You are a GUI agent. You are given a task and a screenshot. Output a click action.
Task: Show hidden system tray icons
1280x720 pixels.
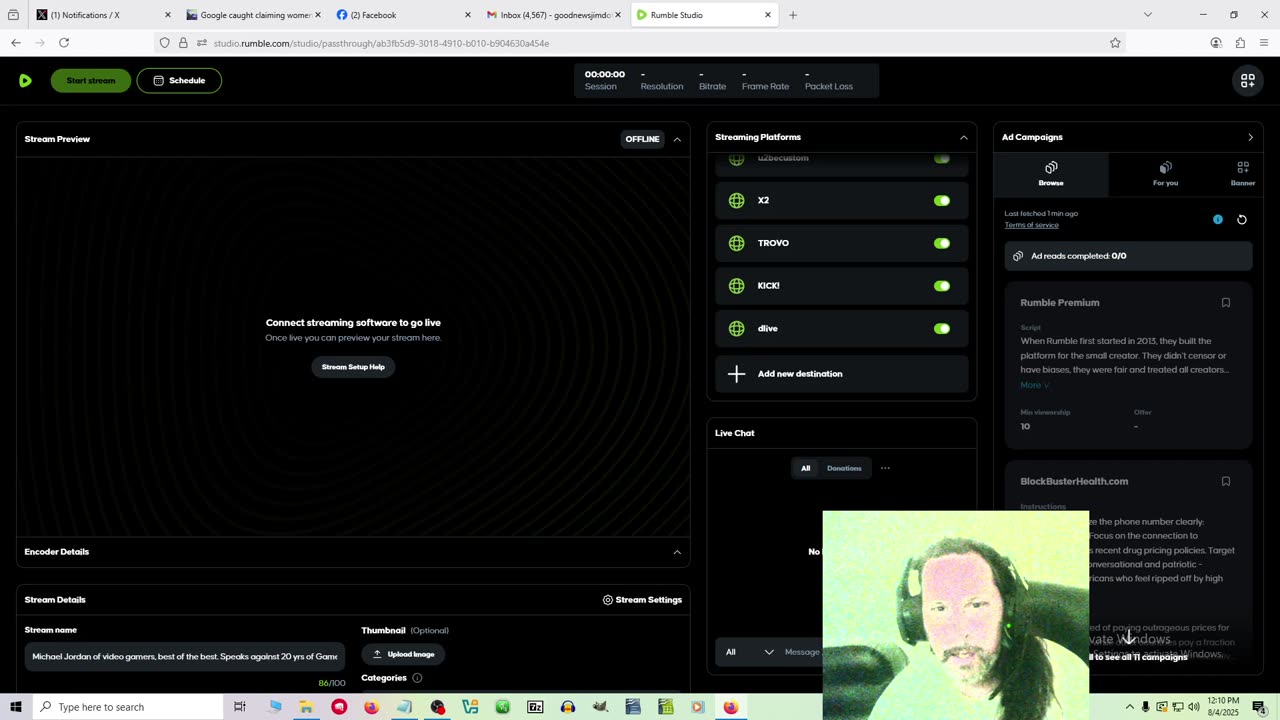coord(1130,707)
